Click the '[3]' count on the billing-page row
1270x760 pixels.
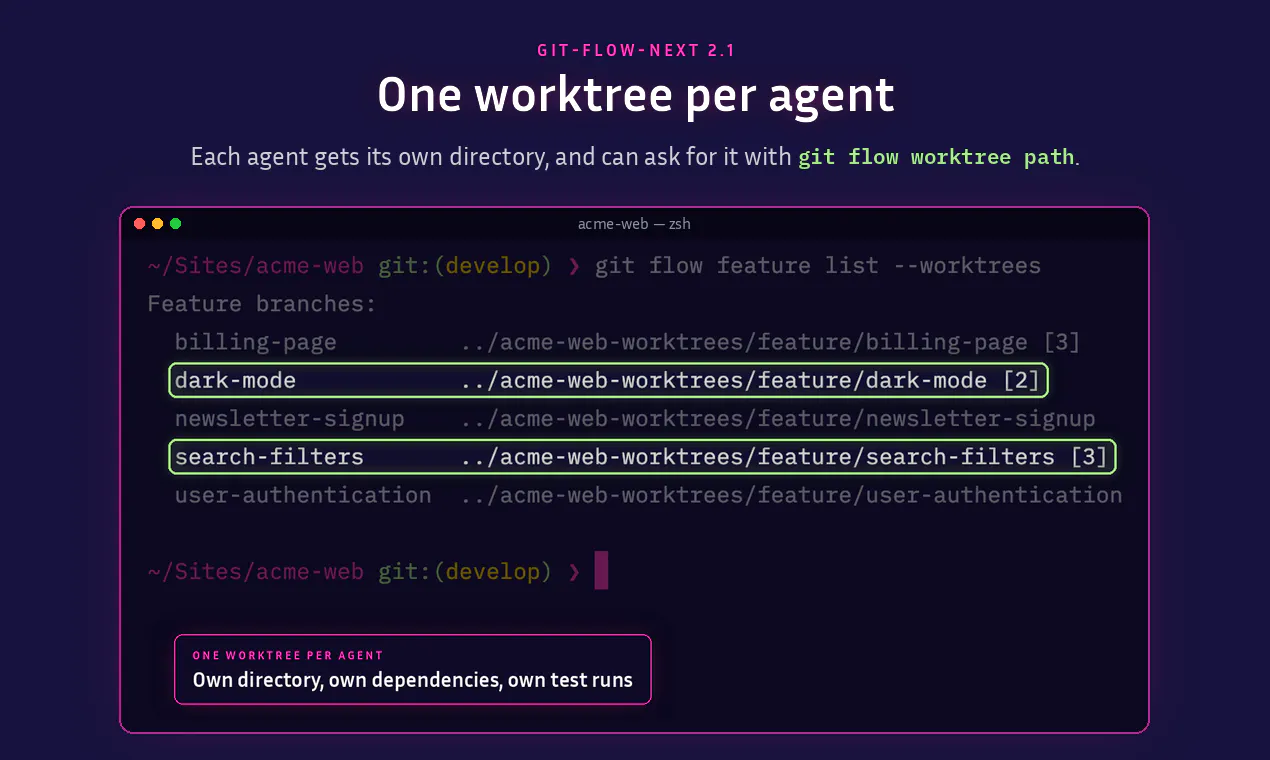(x=1062, y=343)
